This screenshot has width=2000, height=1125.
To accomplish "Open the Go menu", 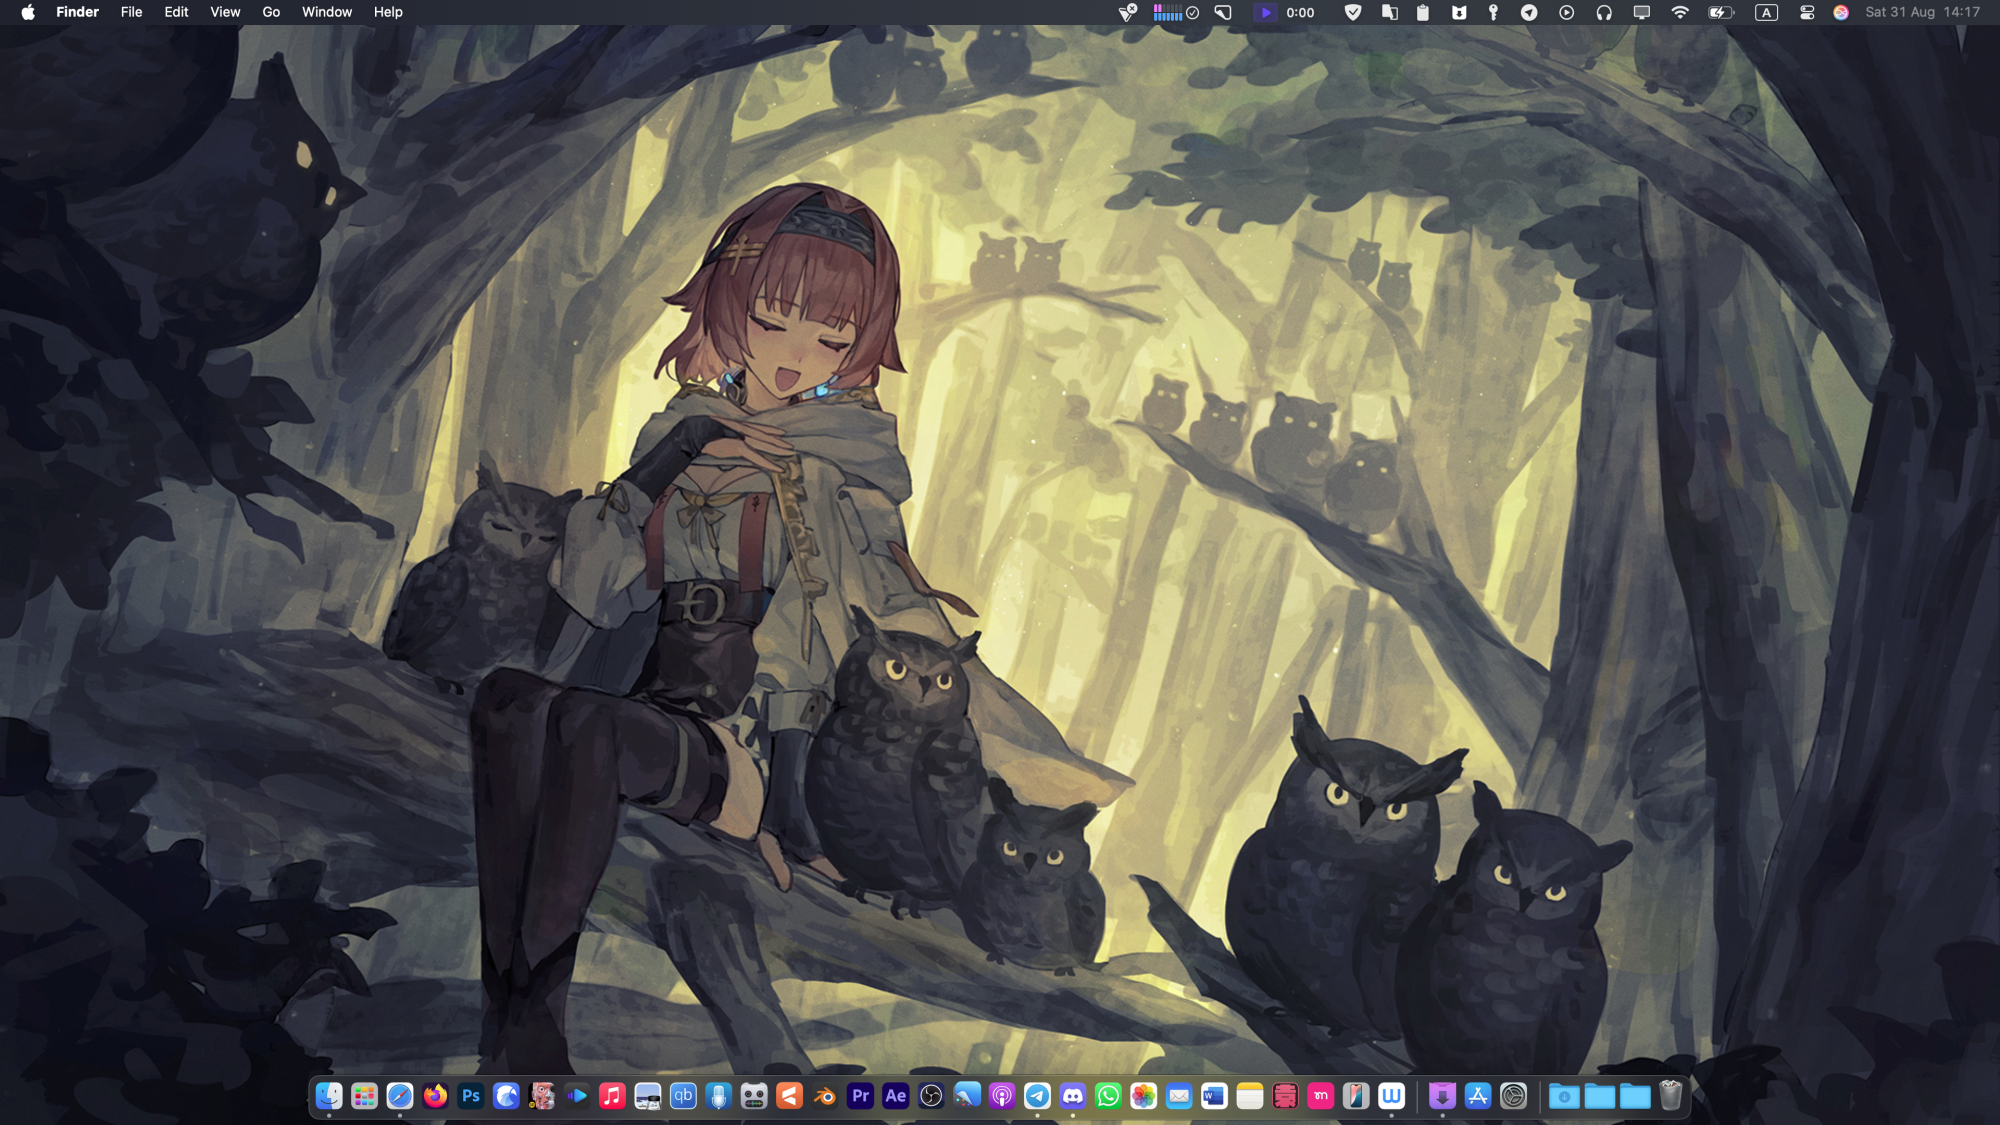I will 271,13.
